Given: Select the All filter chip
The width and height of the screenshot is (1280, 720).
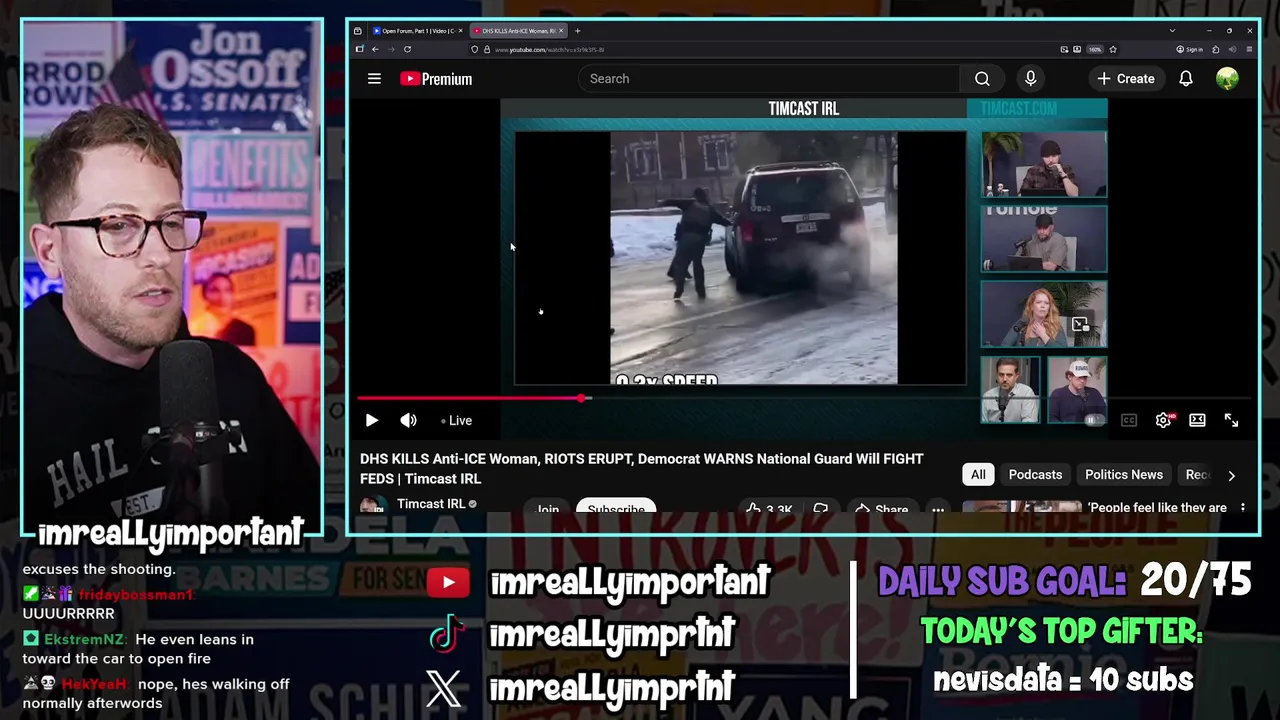Looking at the screenshot, I should pos(978,475).
